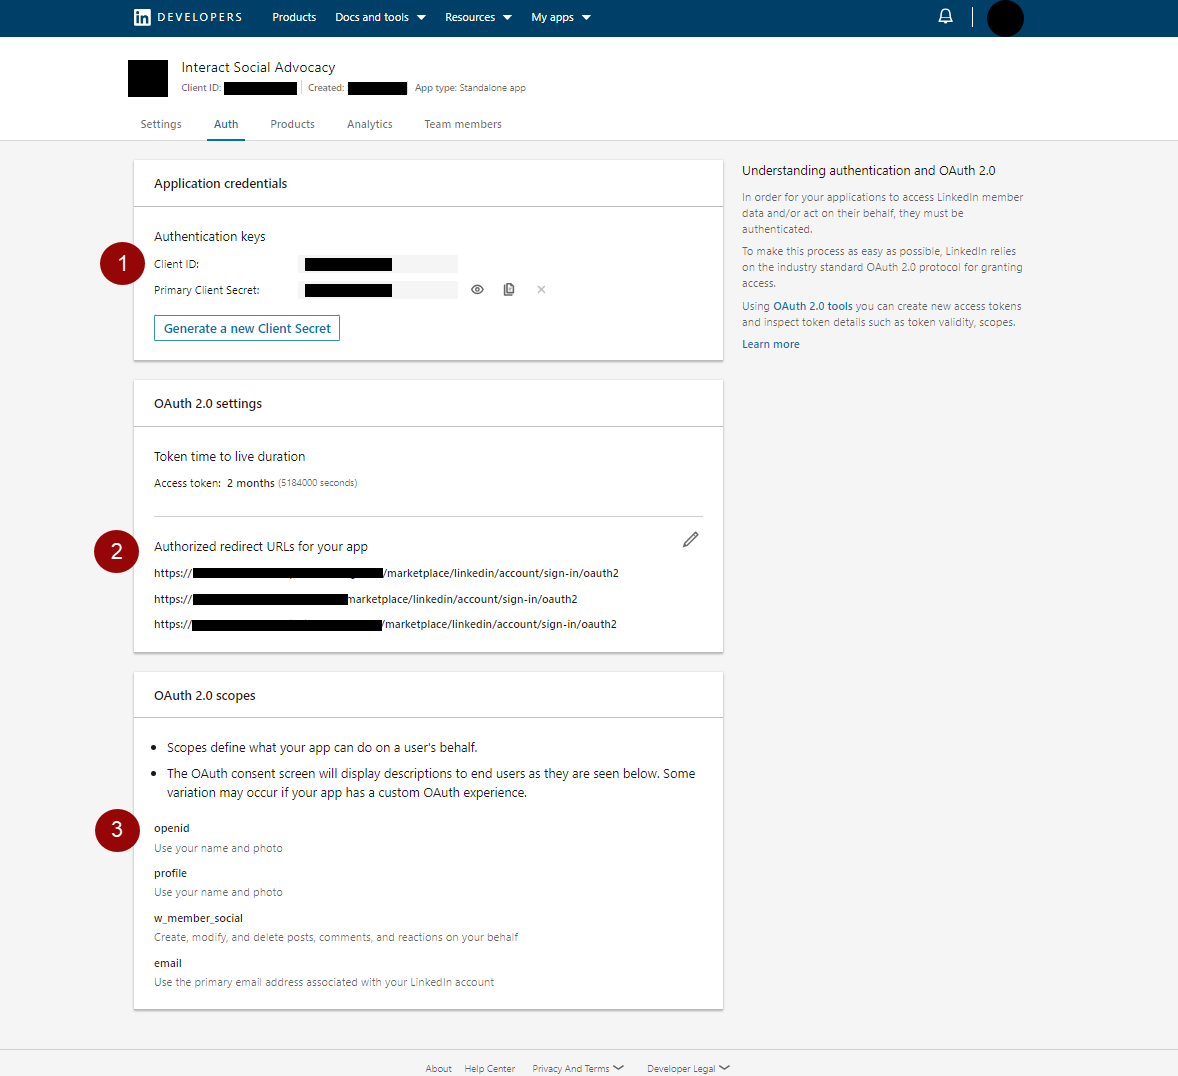1178x1076 pixels.
Task: Expand Privacy And Terms footer menu
Action: [578, 1068]
